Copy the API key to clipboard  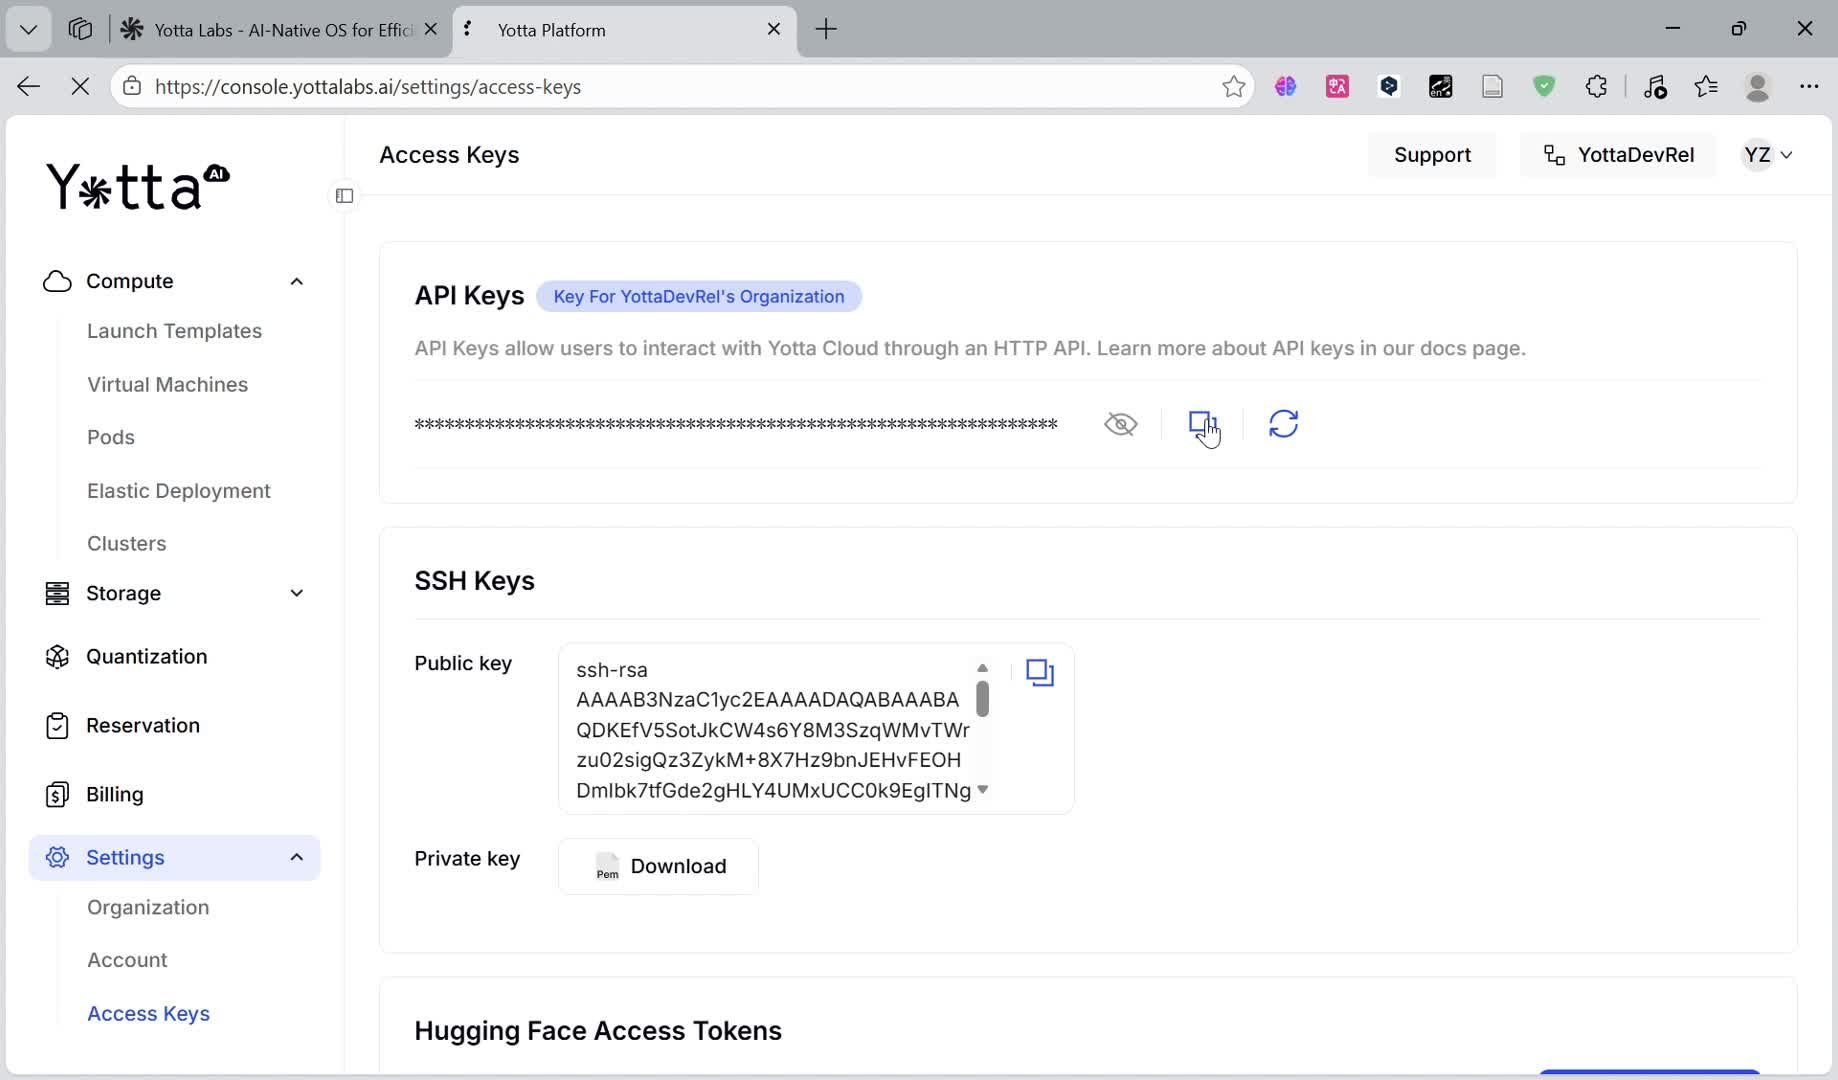(x=1202, y=424)
